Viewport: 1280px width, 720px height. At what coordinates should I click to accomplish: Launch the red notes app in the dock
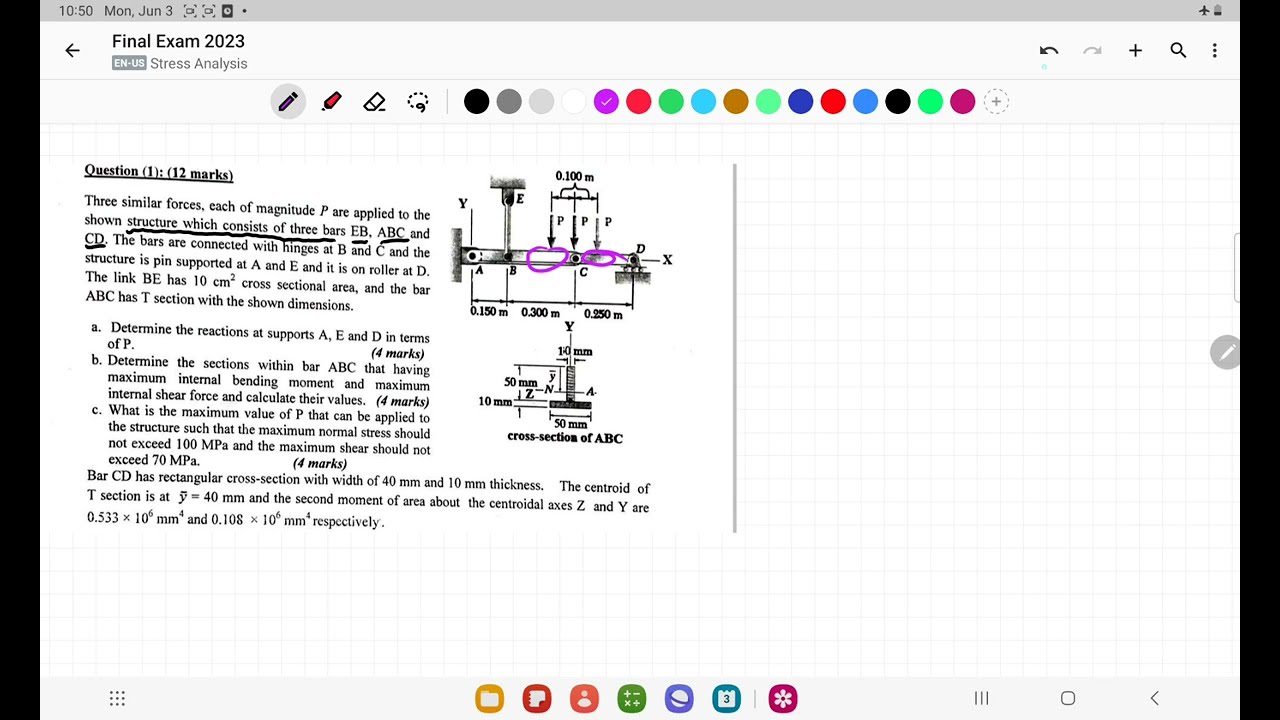[537, 699]
